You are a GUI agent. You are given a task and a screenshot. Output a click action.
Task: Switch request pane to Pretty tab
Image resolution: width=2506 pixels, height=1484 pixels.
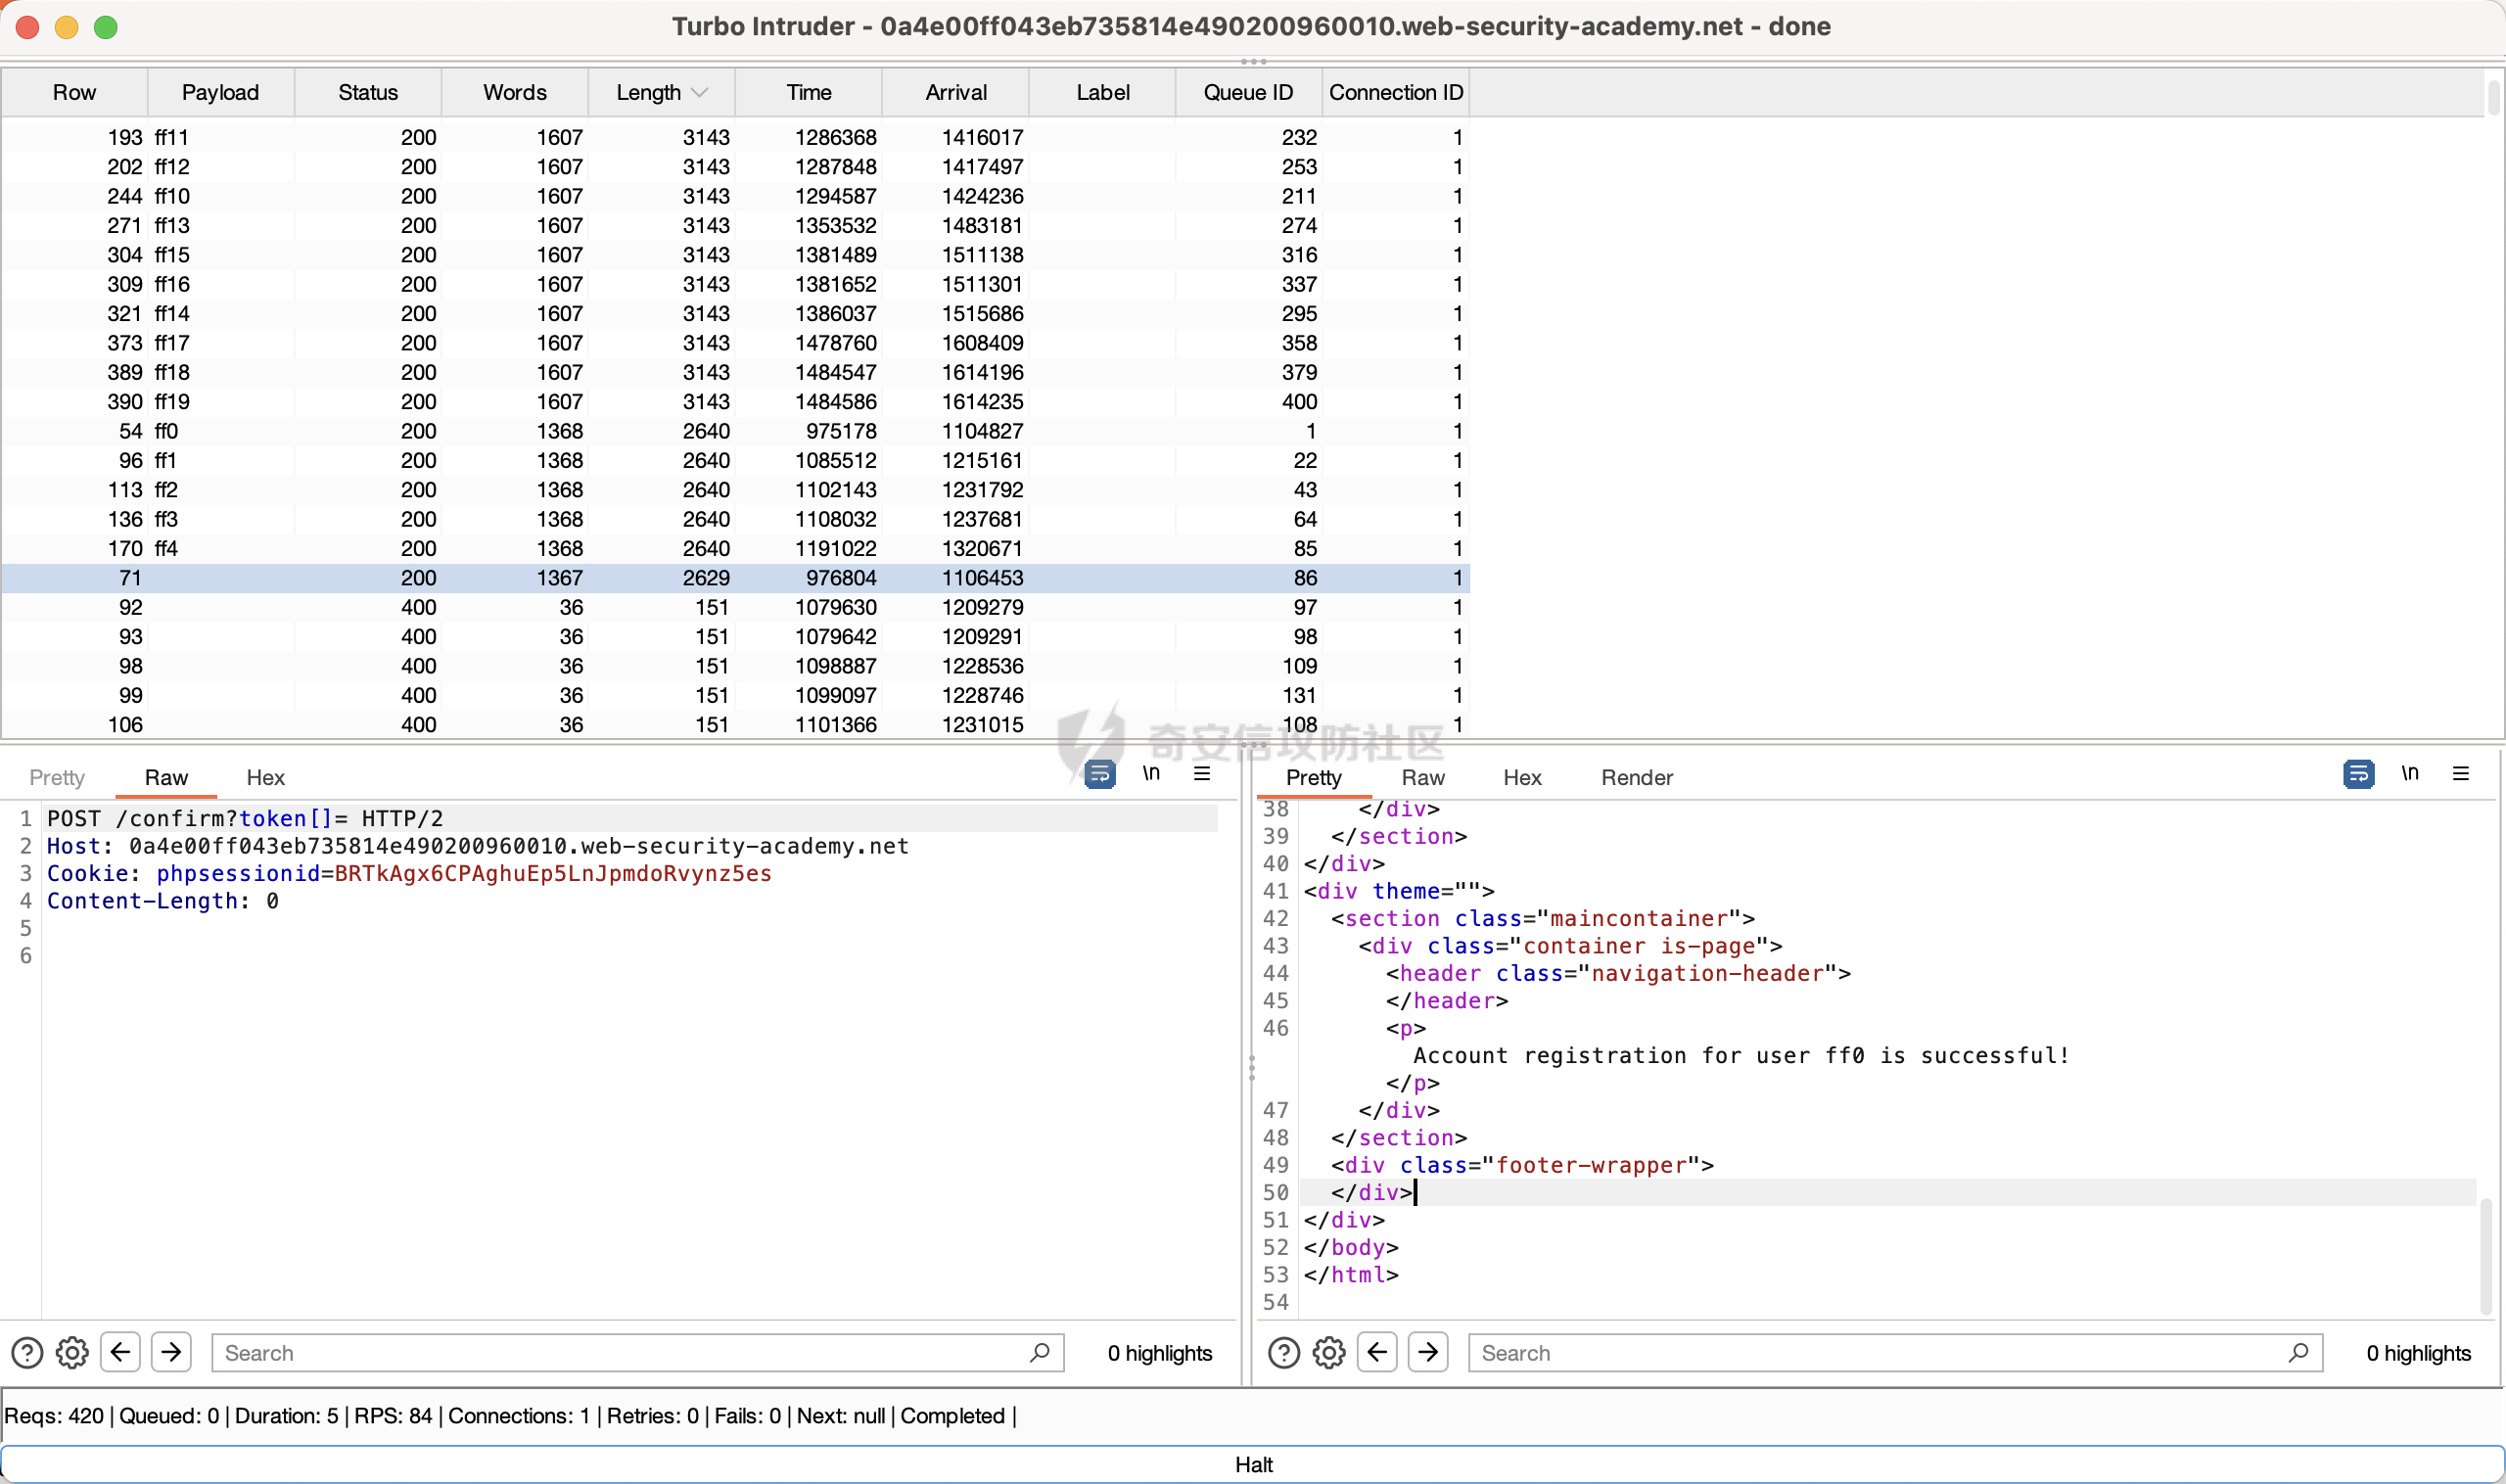pyautogui.click(x=57, y=777)
